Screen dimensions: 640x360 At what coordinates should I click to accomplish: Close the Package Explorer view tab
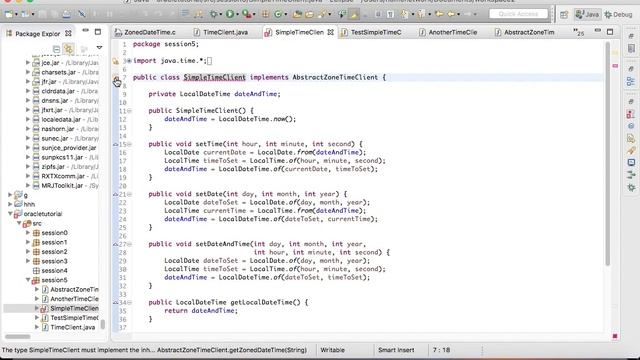click(69, 33)
